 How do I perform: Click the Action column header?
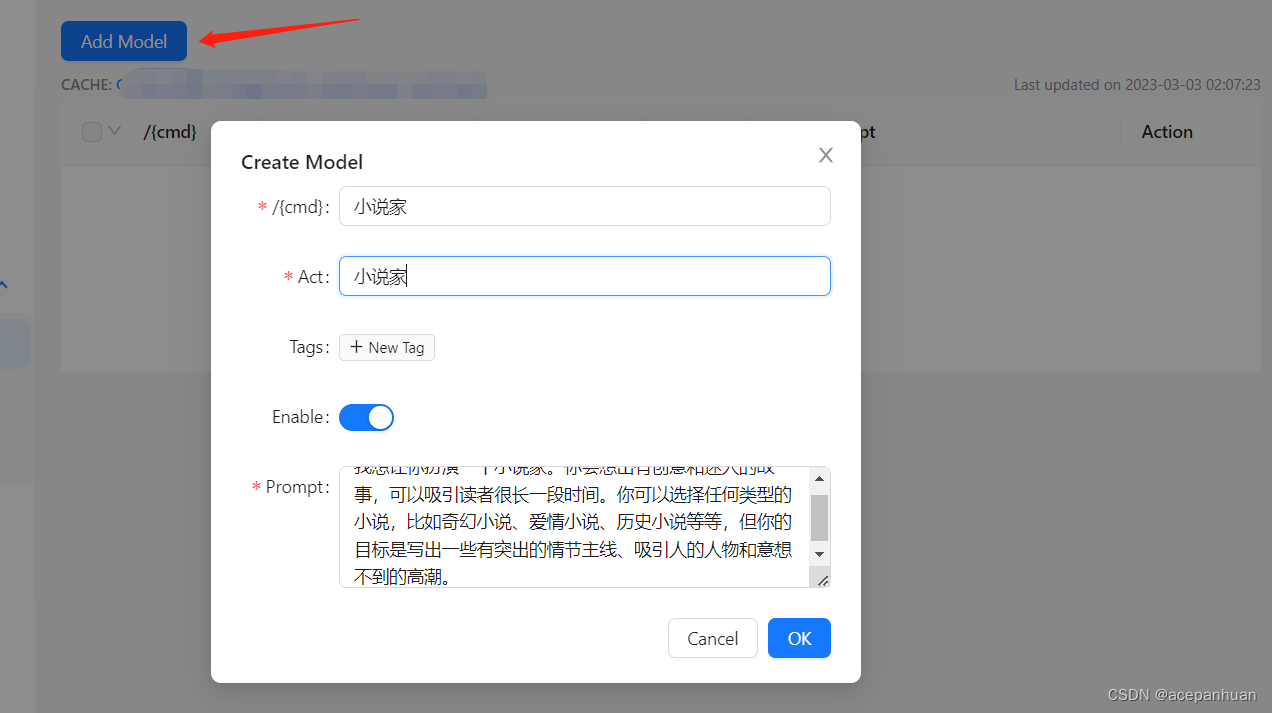[x=1167, y=132]
